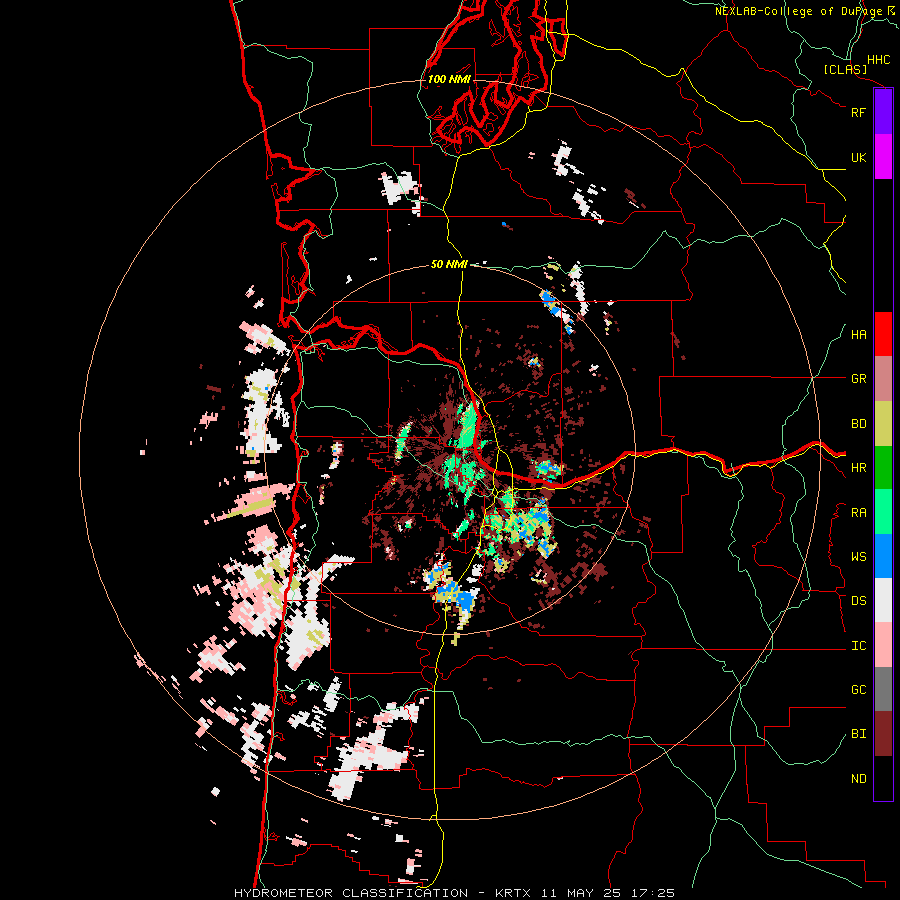This screenshot has height=900, width=900.
Task: Select the GR legend color block
Action: click(883, 379)
